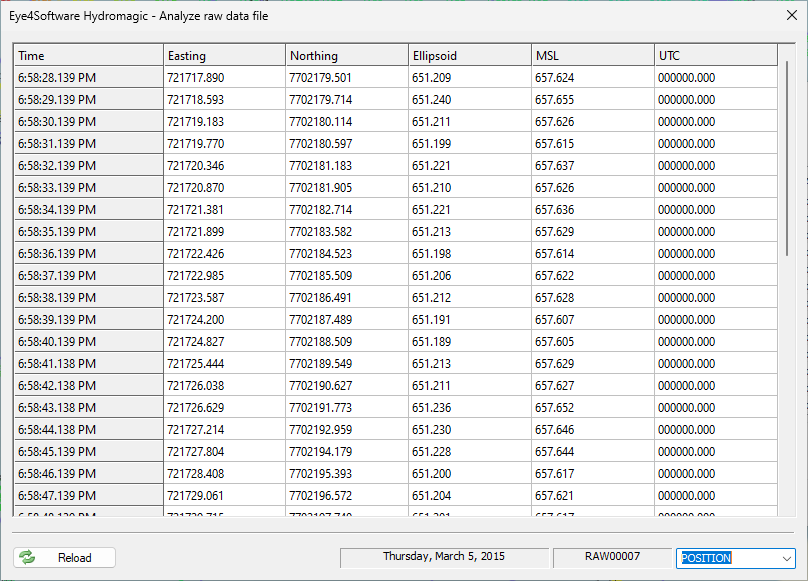The image size is (808, 581).
Task: Click MSL cell 657.655
Action: (593, 99)
